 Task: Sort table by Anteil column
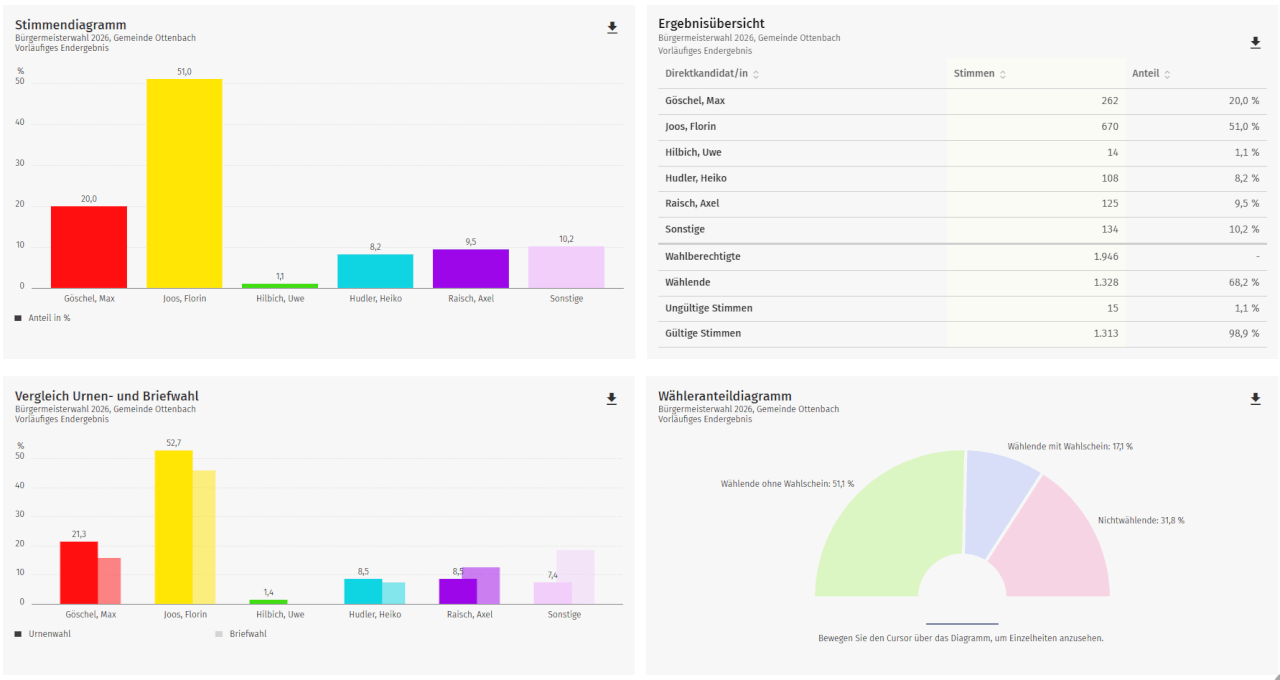[x=1151, y=74]
